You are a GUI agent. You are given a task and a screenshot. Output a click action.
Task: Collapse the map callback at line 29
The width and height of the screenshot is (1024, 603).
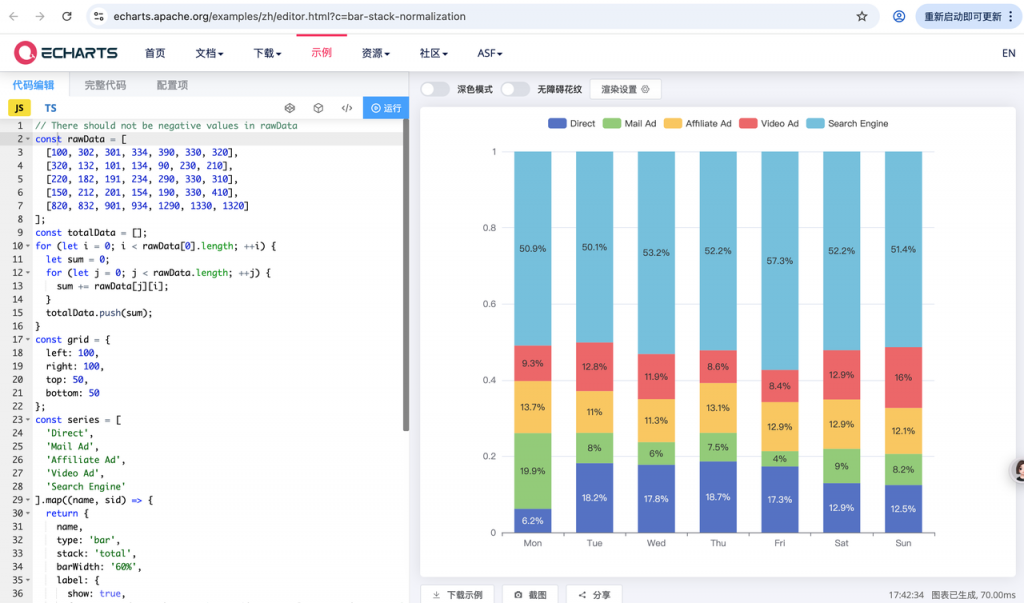tap(27, 500)
